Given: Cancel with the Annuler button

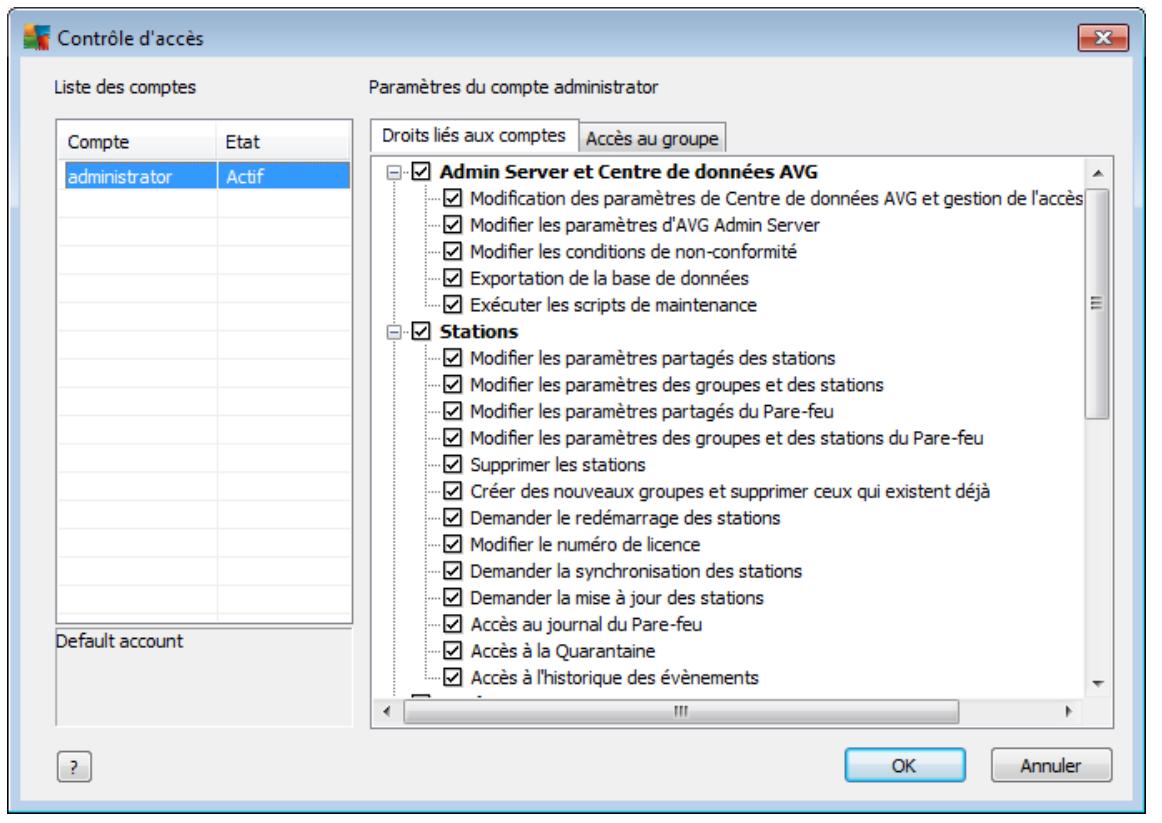Looking at the screenshot, I should click(x=1051, y=765).
